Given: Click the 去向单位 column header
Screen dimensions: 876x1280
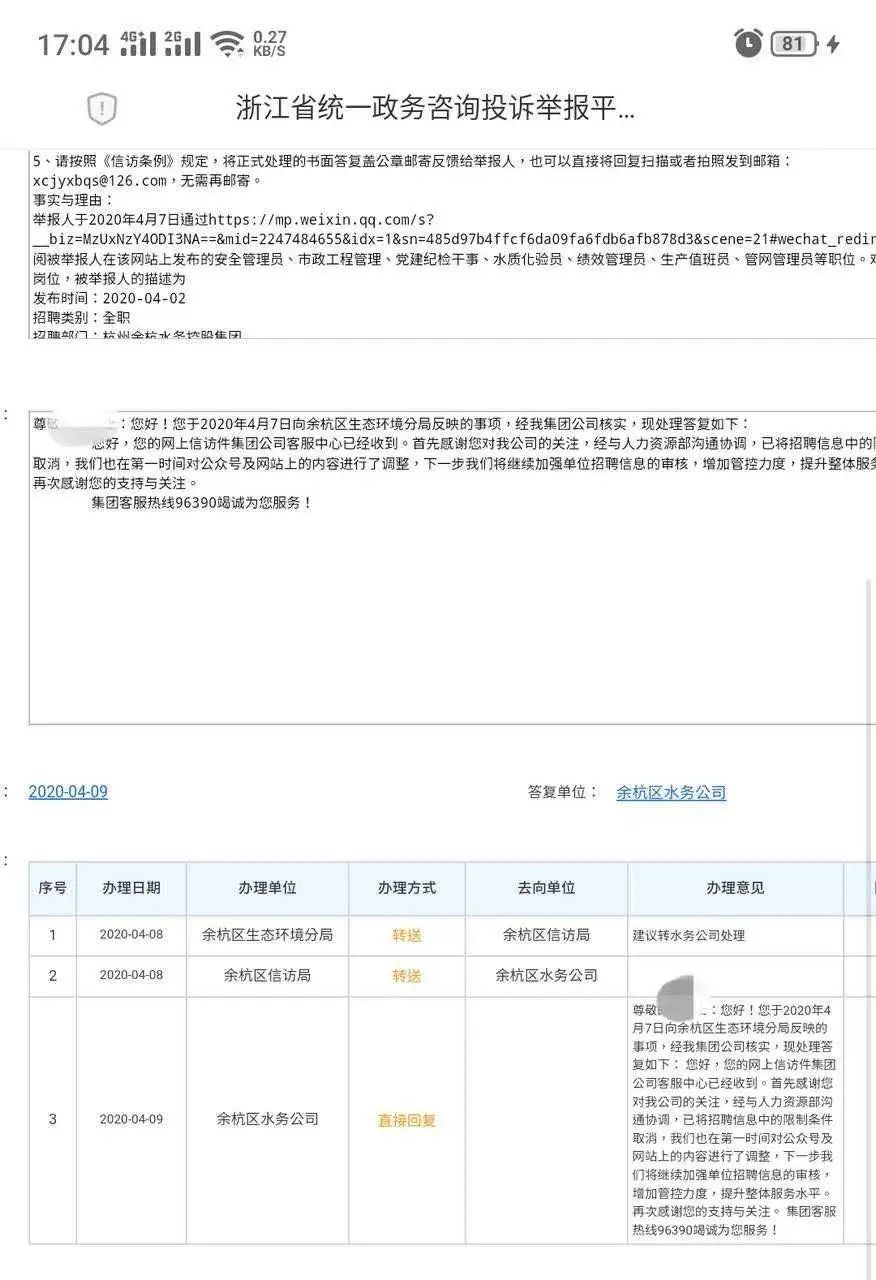Looking at the screenshot, I should pyautogui.click(x=547, y=888).
